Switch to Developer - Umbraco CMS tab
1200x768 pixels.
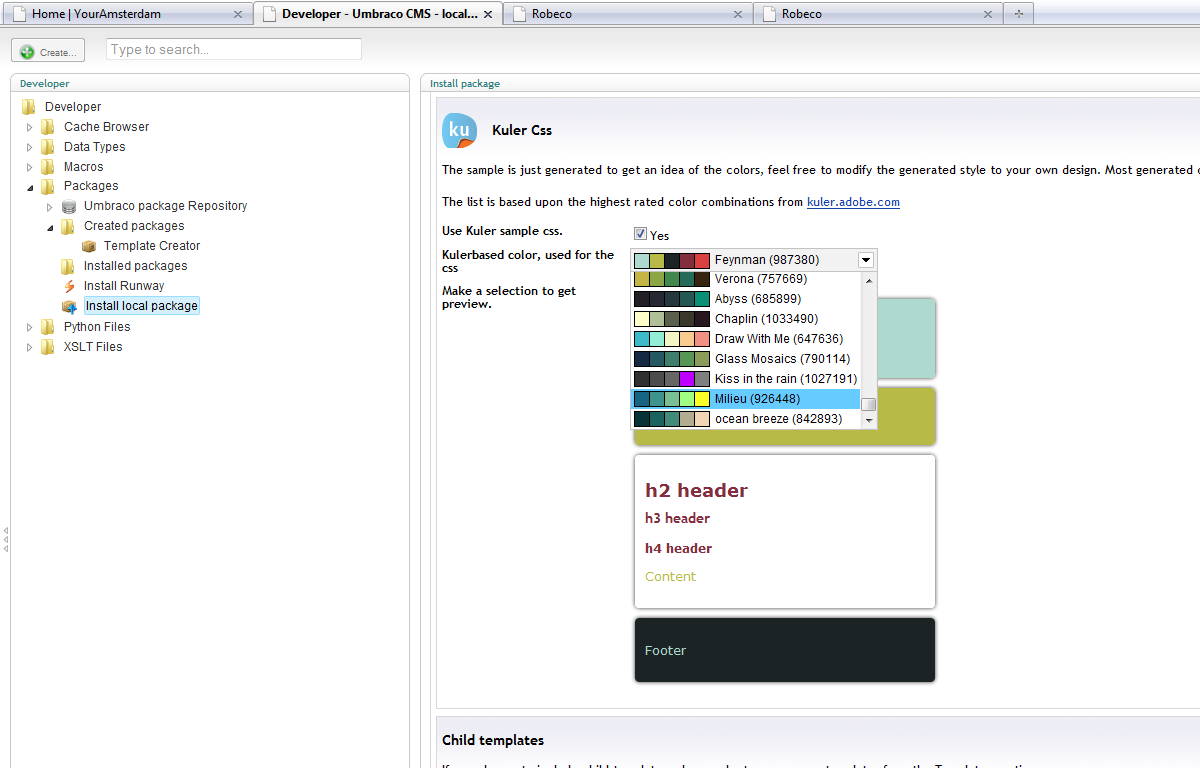(x=378, y=14)
